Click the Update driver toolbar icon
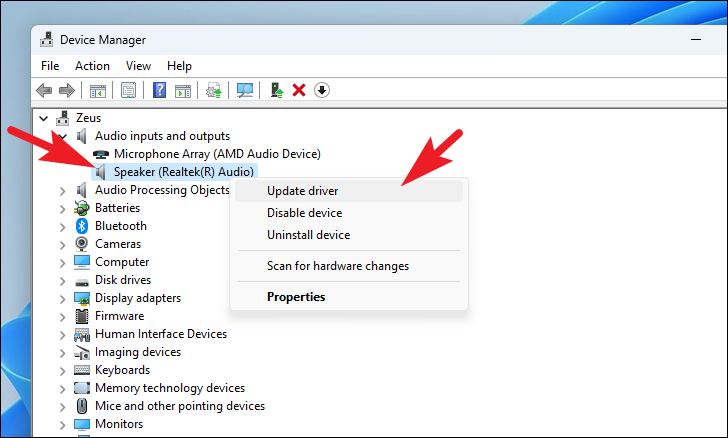 (x=277, y=90)
